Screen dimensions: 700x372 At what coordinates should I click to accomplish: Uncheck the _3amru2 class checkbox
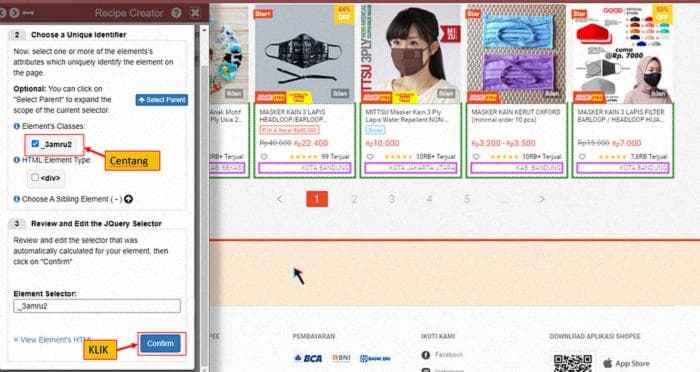[35, 144]
